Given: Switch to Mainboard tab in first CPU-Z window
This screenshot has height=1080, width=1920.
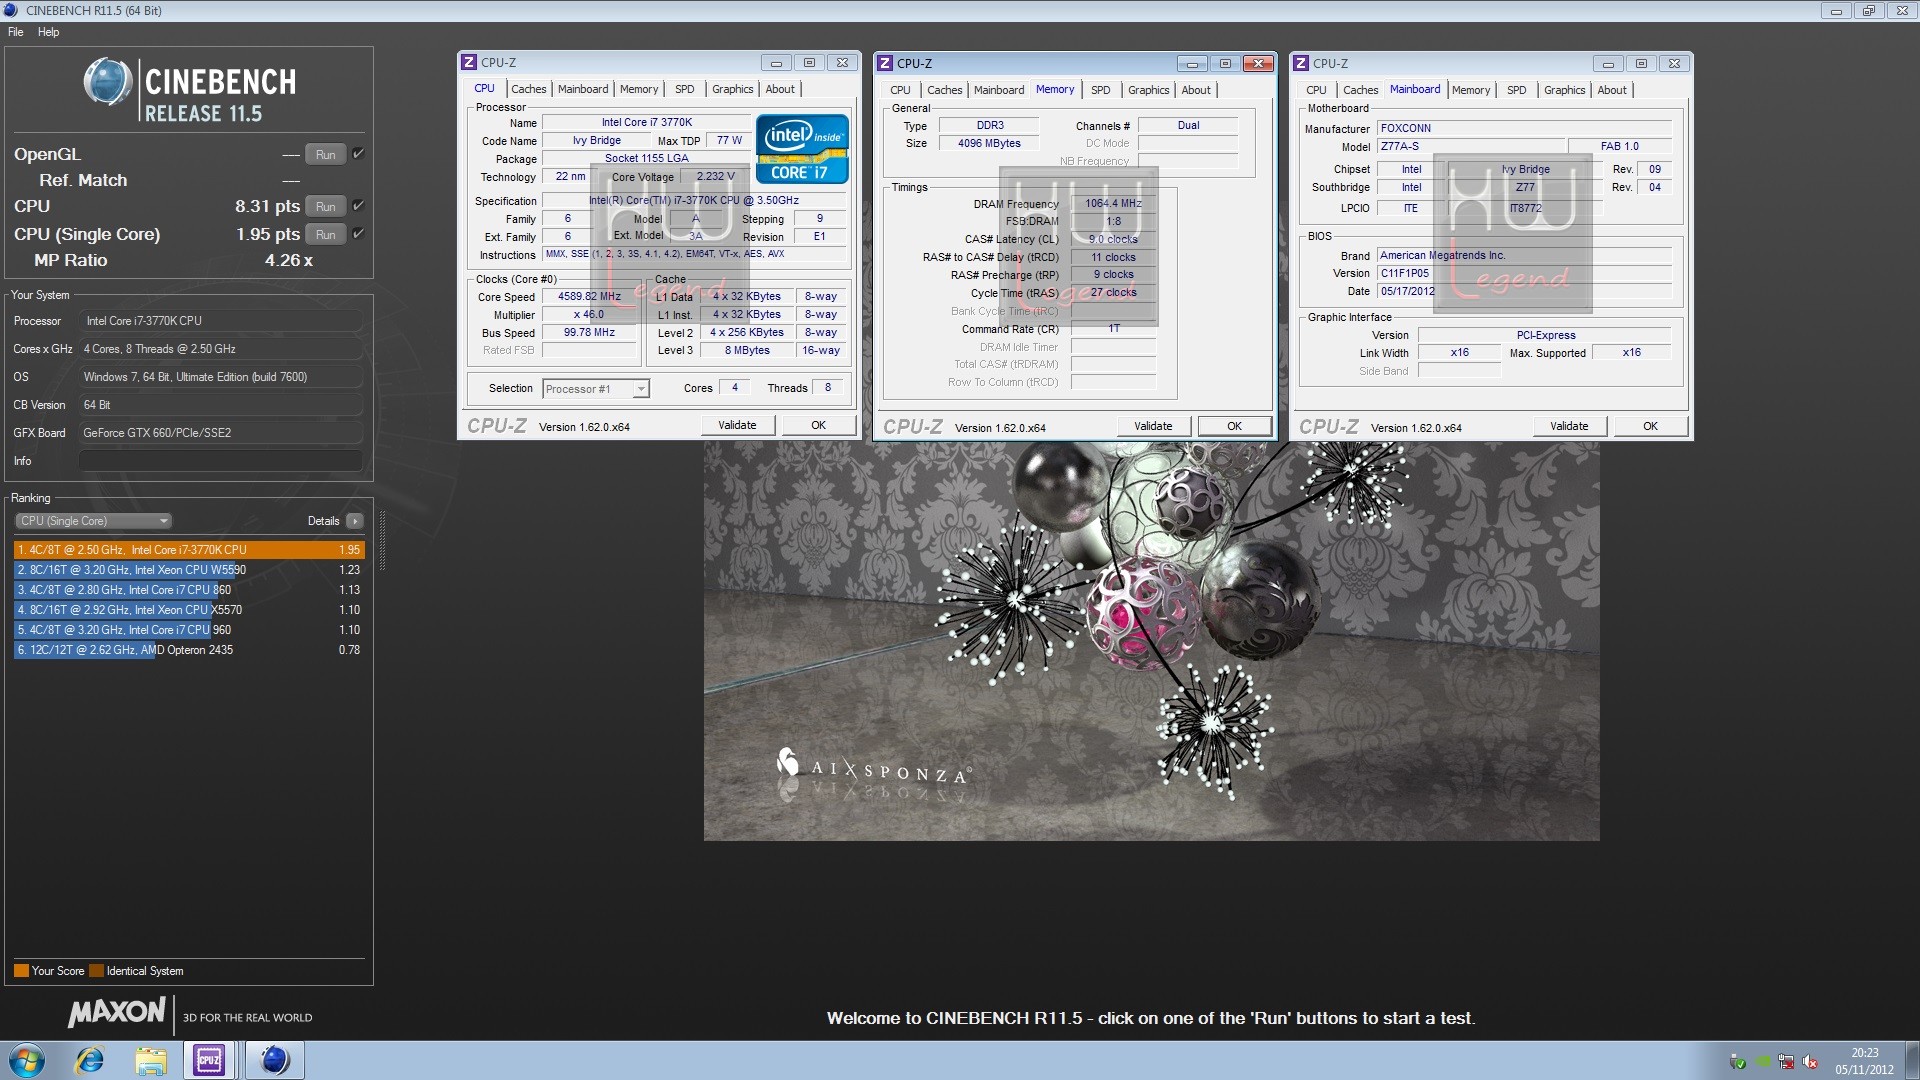Looking at the screenshot, I should pyautogui.click(x=583, y=89).
